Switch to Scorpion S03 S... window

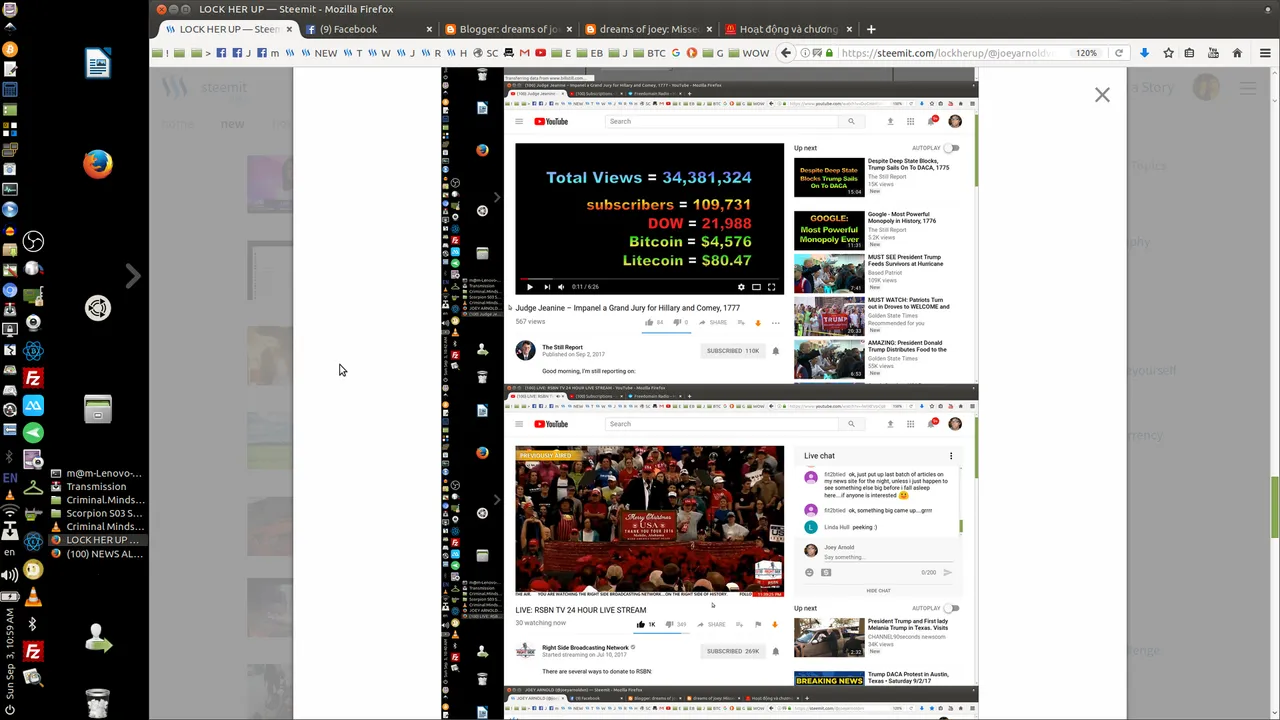(x=96, y=513)
